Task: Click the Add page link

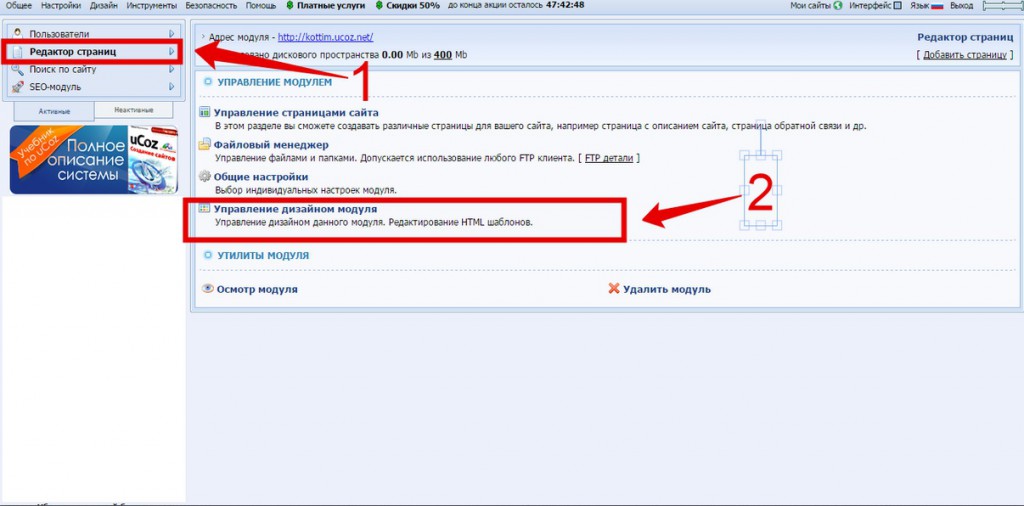Action: pos(965,55)
